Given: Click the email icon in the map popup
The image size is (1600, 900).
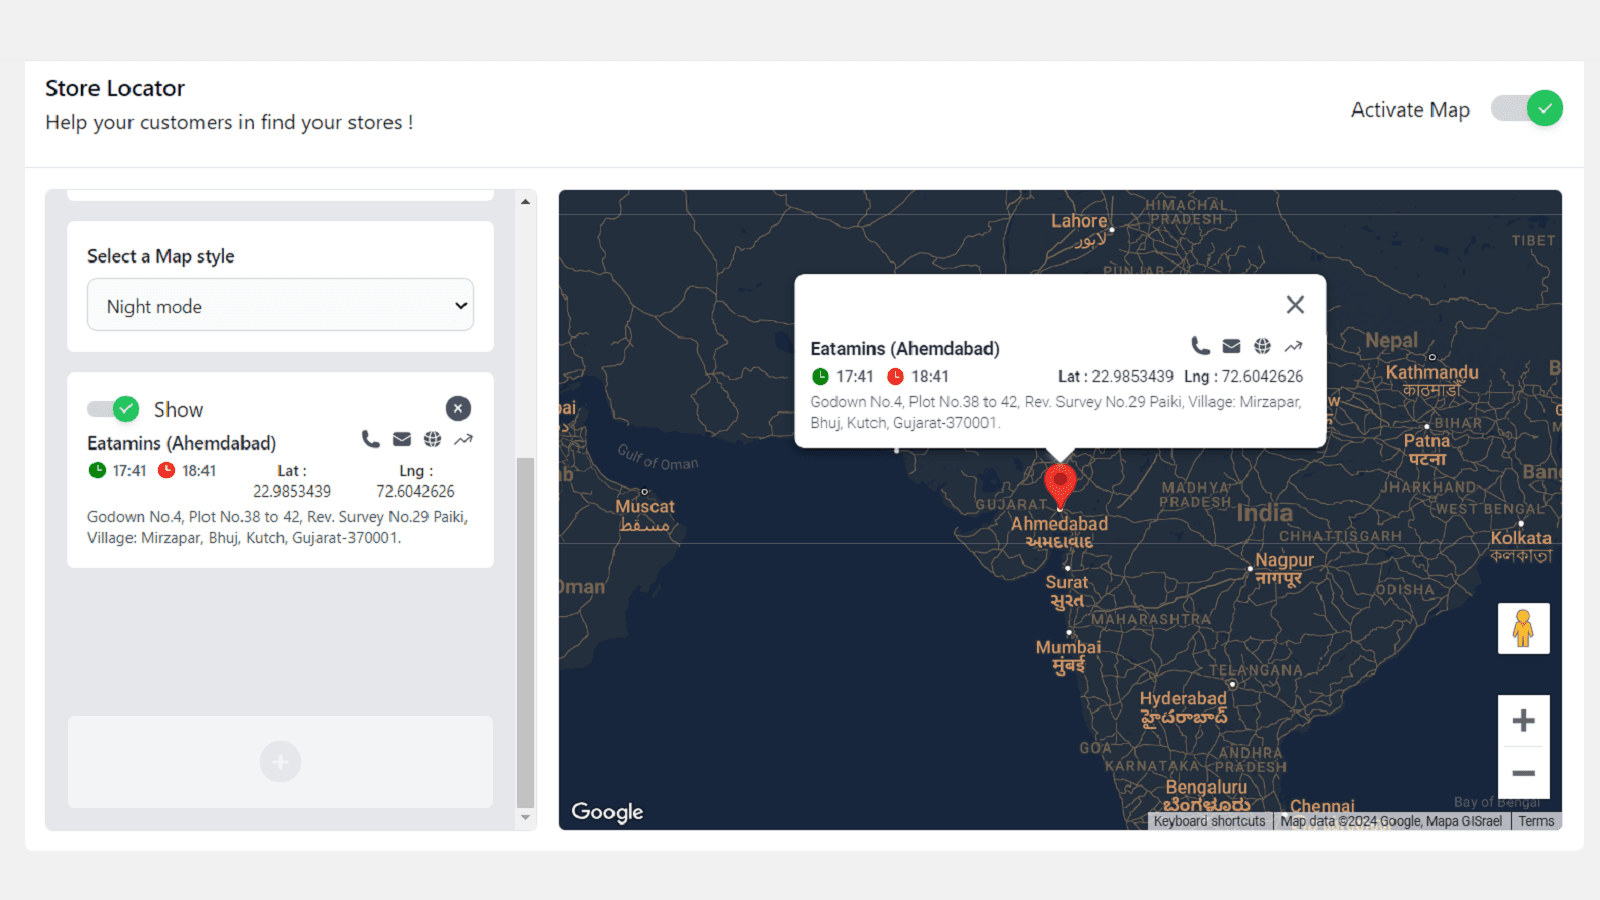Looking at the screenshot, I should [x=1231, y=346].
